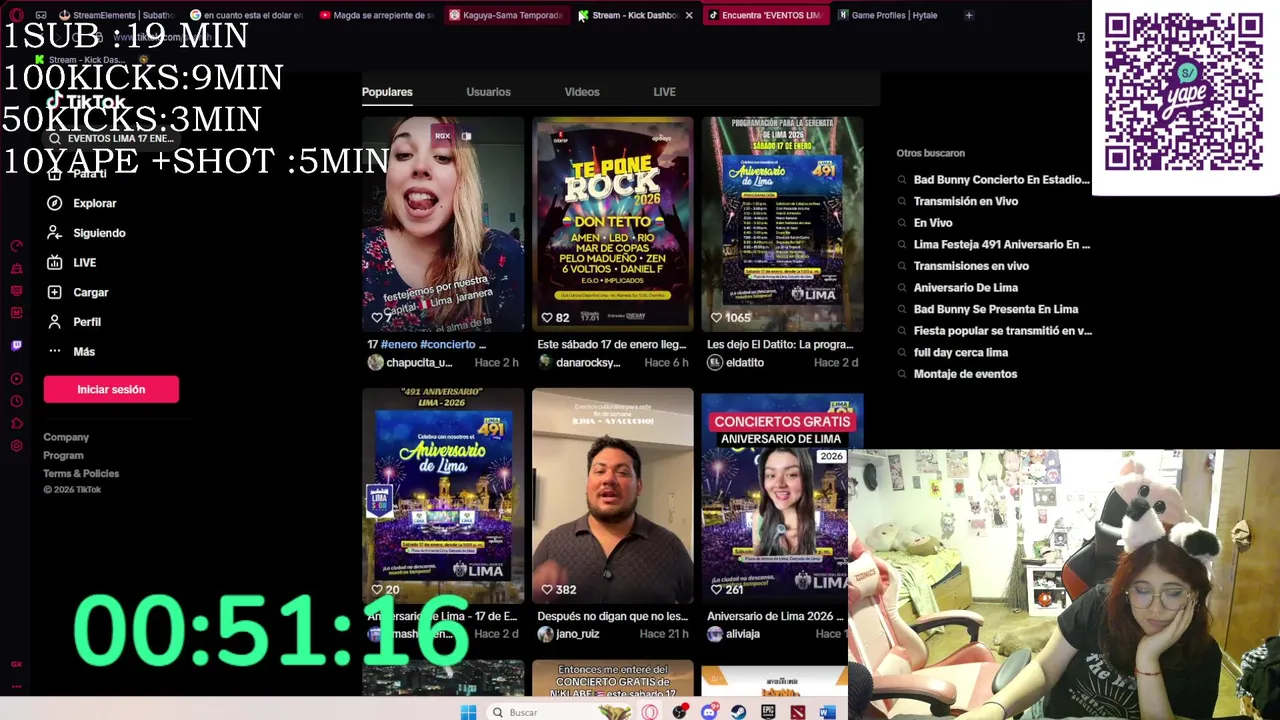Like the eldatito video heart with 1065
1280x720 pixels.
(716, 318)
